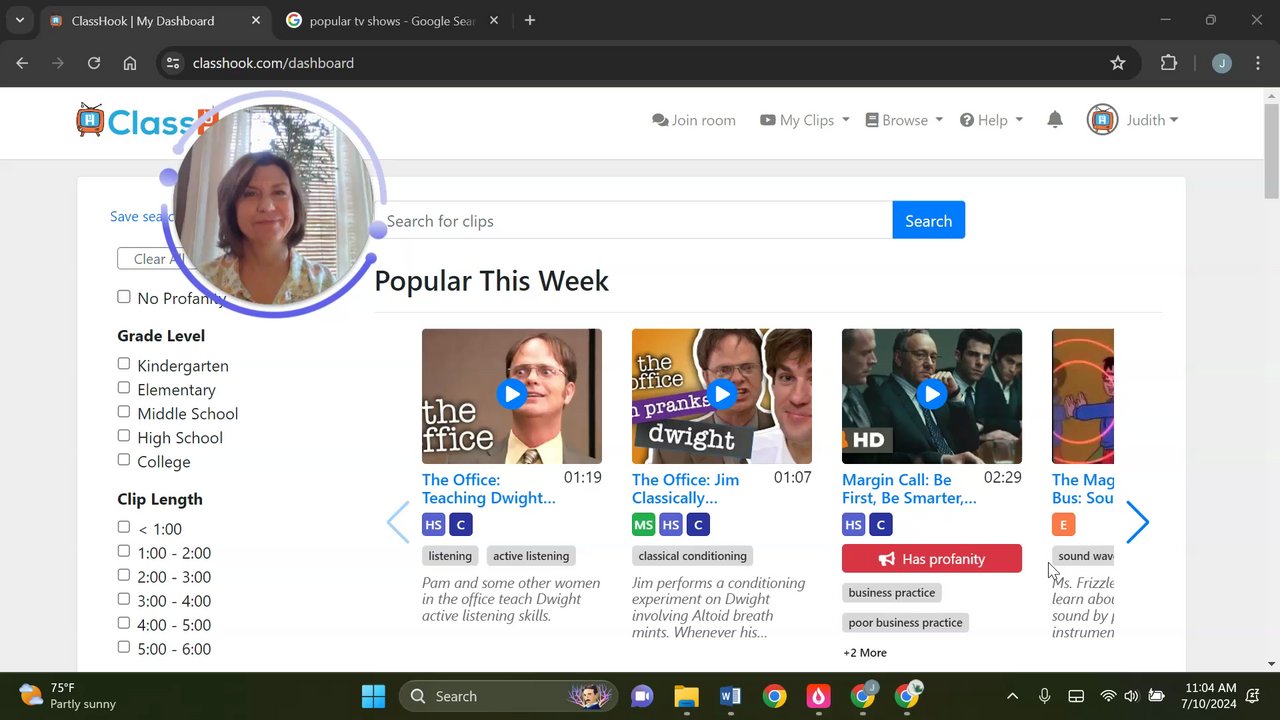Open the Chrome three-dot menu
Viewport: 1280px width, 720px height.
coord(1257,63)
